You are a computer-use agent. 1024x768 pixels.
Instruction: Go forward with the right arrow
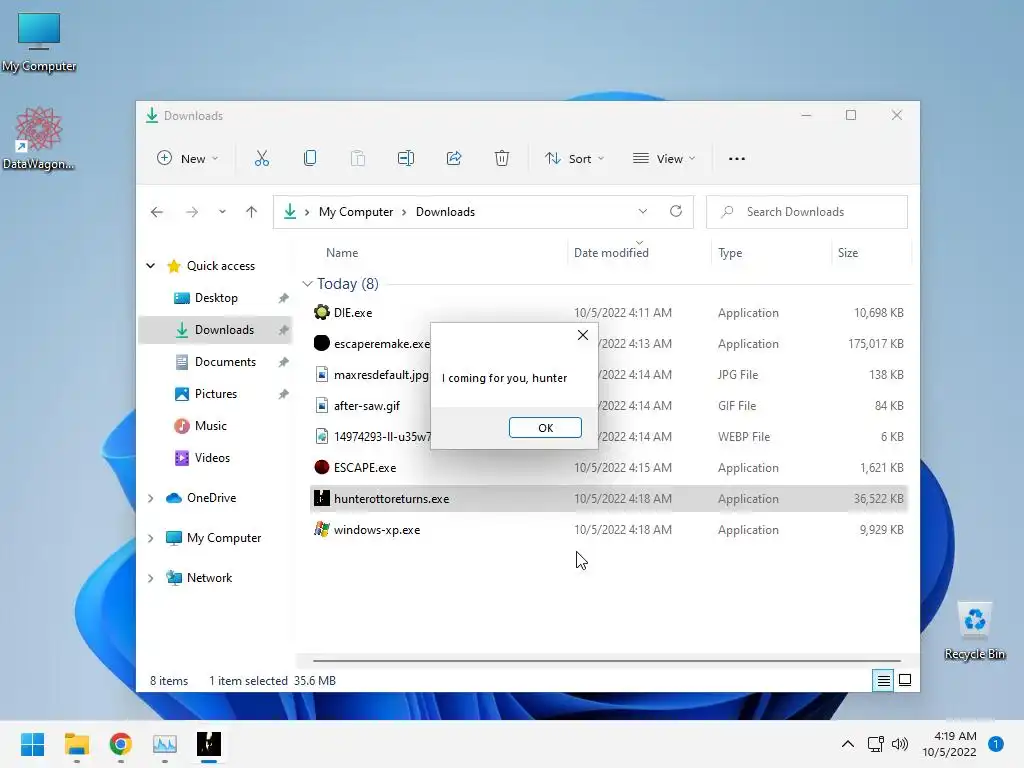(192, 212)
